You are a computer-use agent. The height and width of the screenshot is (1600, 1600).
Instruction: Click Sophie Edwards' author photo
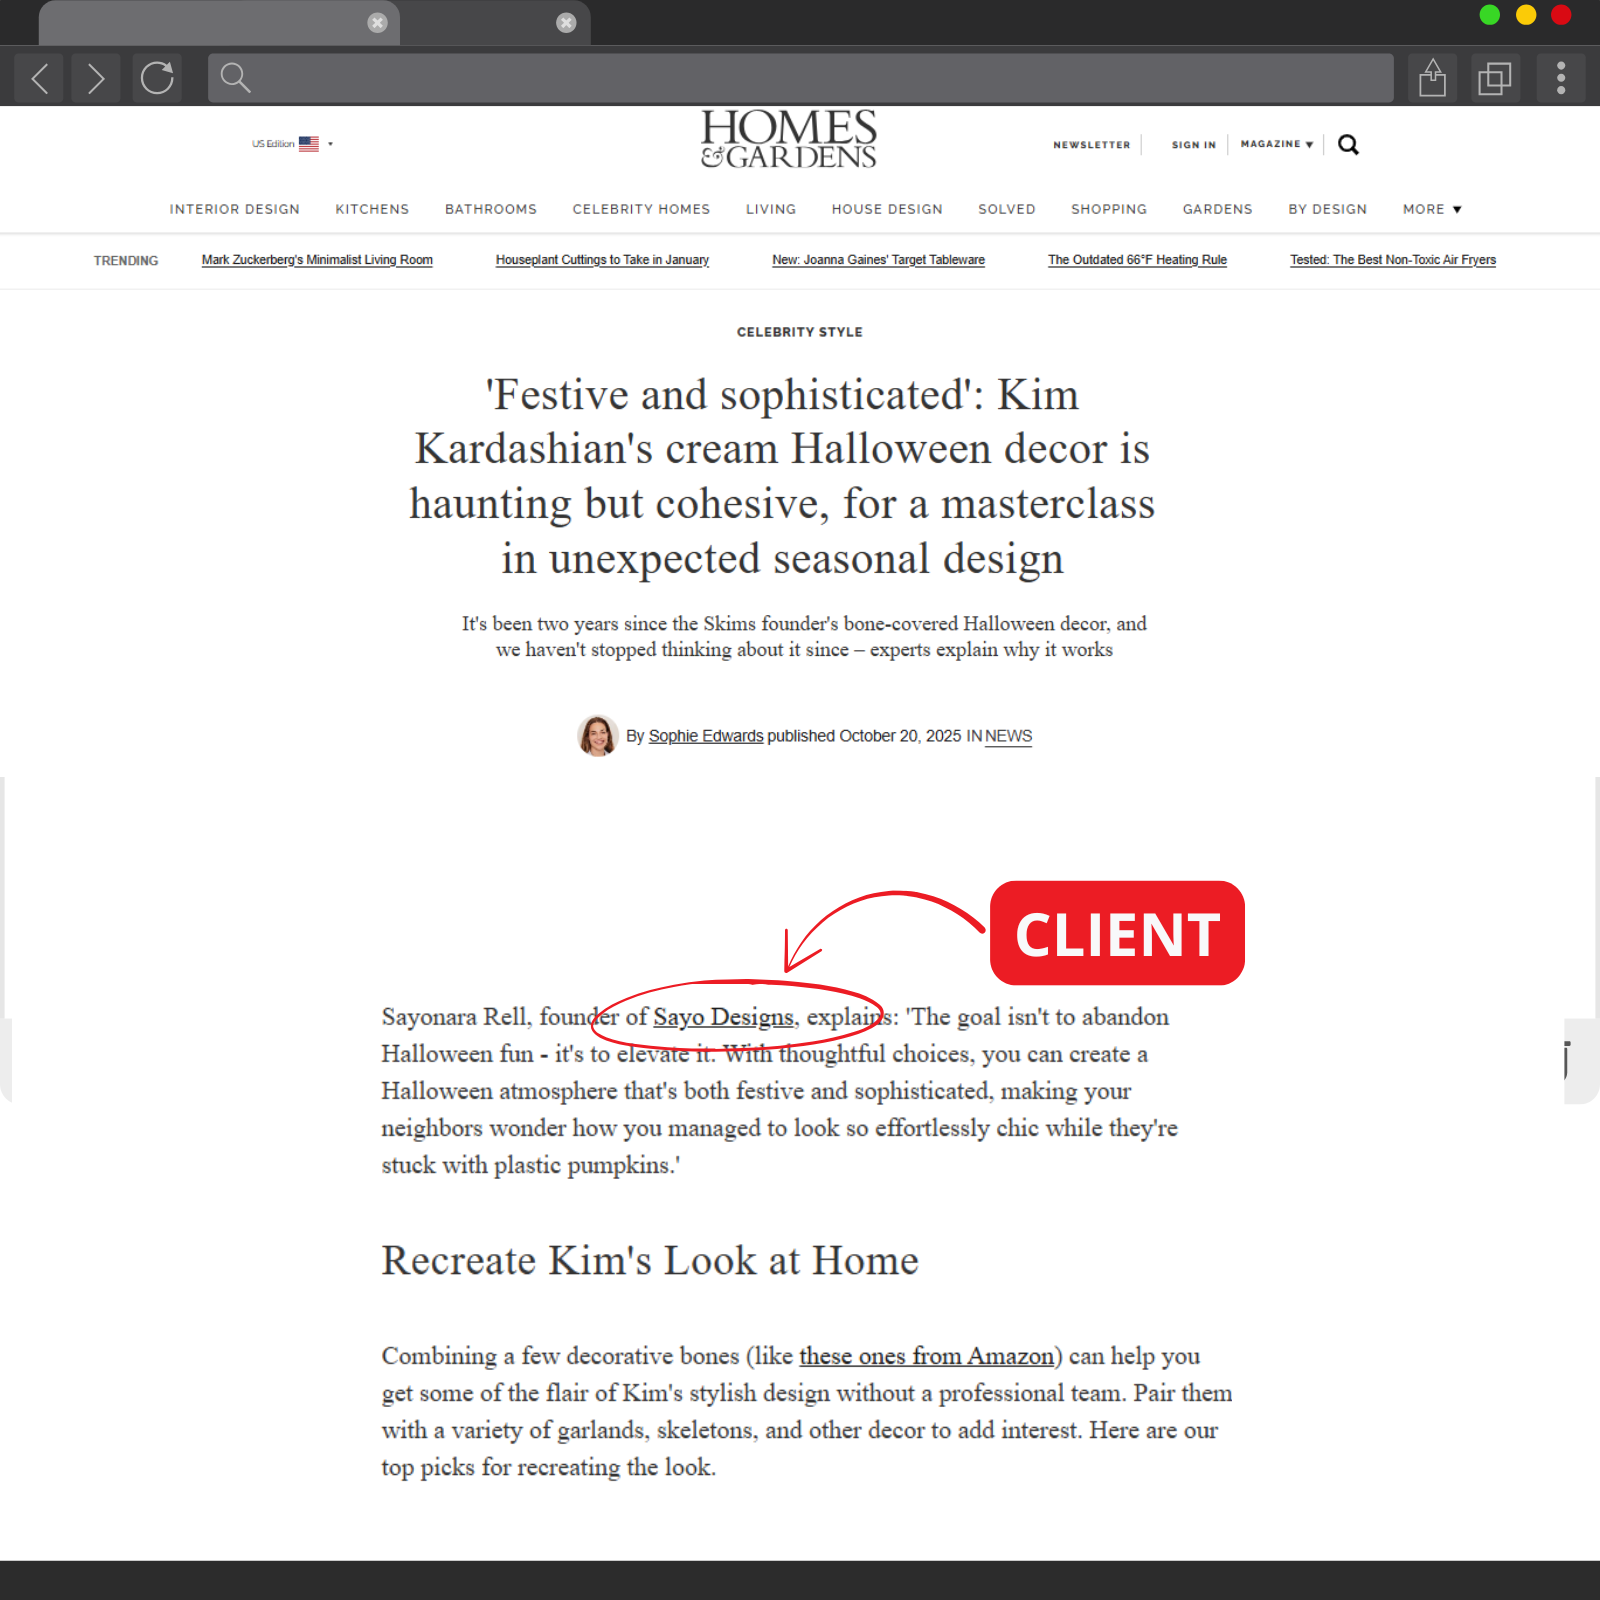(597, 736)
